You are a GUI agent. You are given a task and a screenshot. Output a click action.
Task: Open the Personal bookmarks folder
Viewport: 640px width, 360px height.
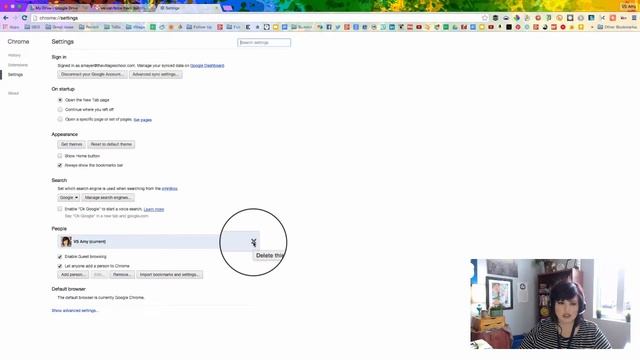(x=89, y=27)
